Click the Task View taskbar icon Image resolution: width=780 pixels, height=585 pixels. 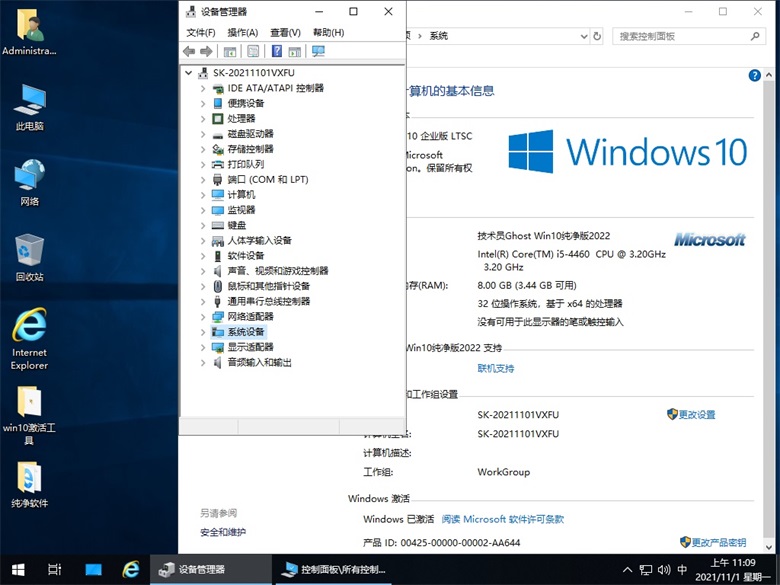click(x=55, y=569)
